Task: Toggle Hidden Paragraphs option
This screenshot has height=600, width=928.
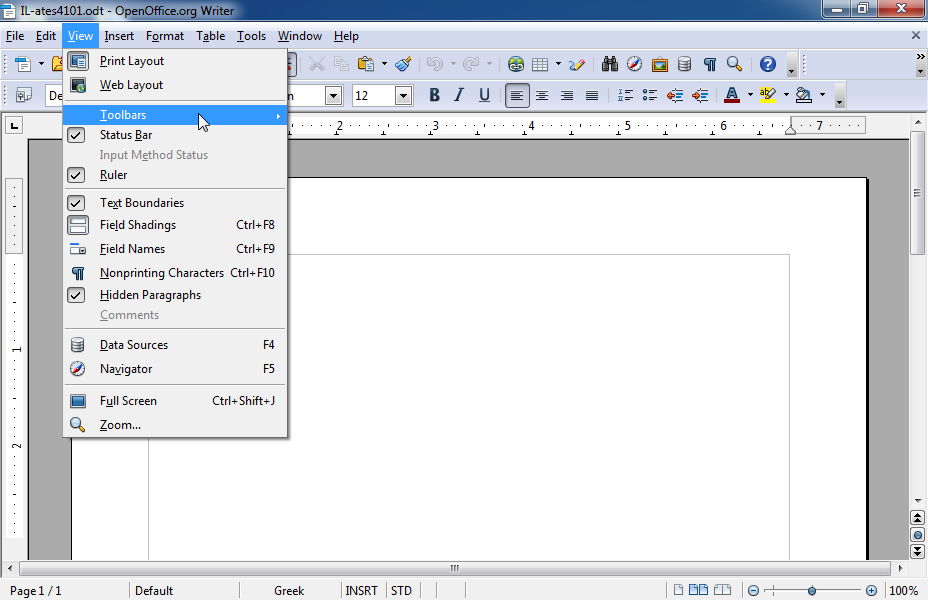Action: pyautogui.click(x=175, y=295)
